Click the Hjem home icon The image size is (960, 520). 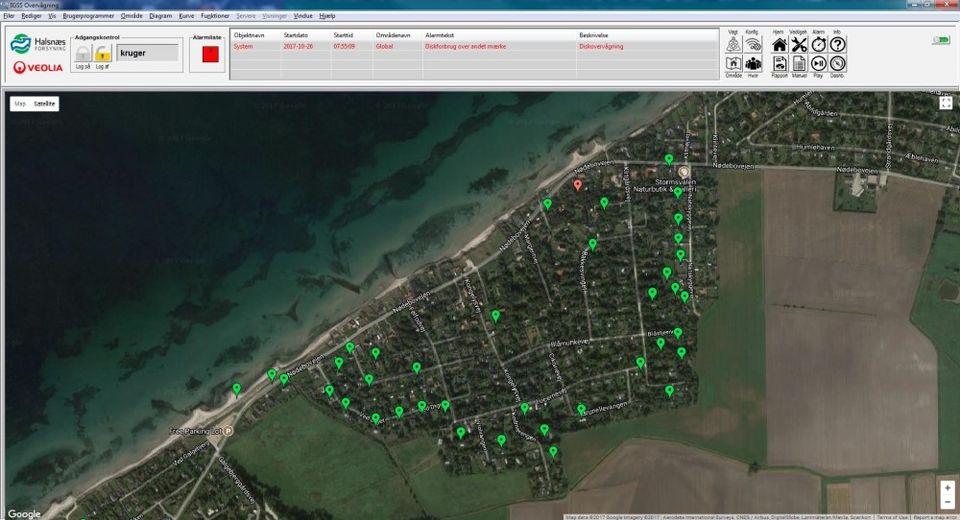tap(779, 44)
